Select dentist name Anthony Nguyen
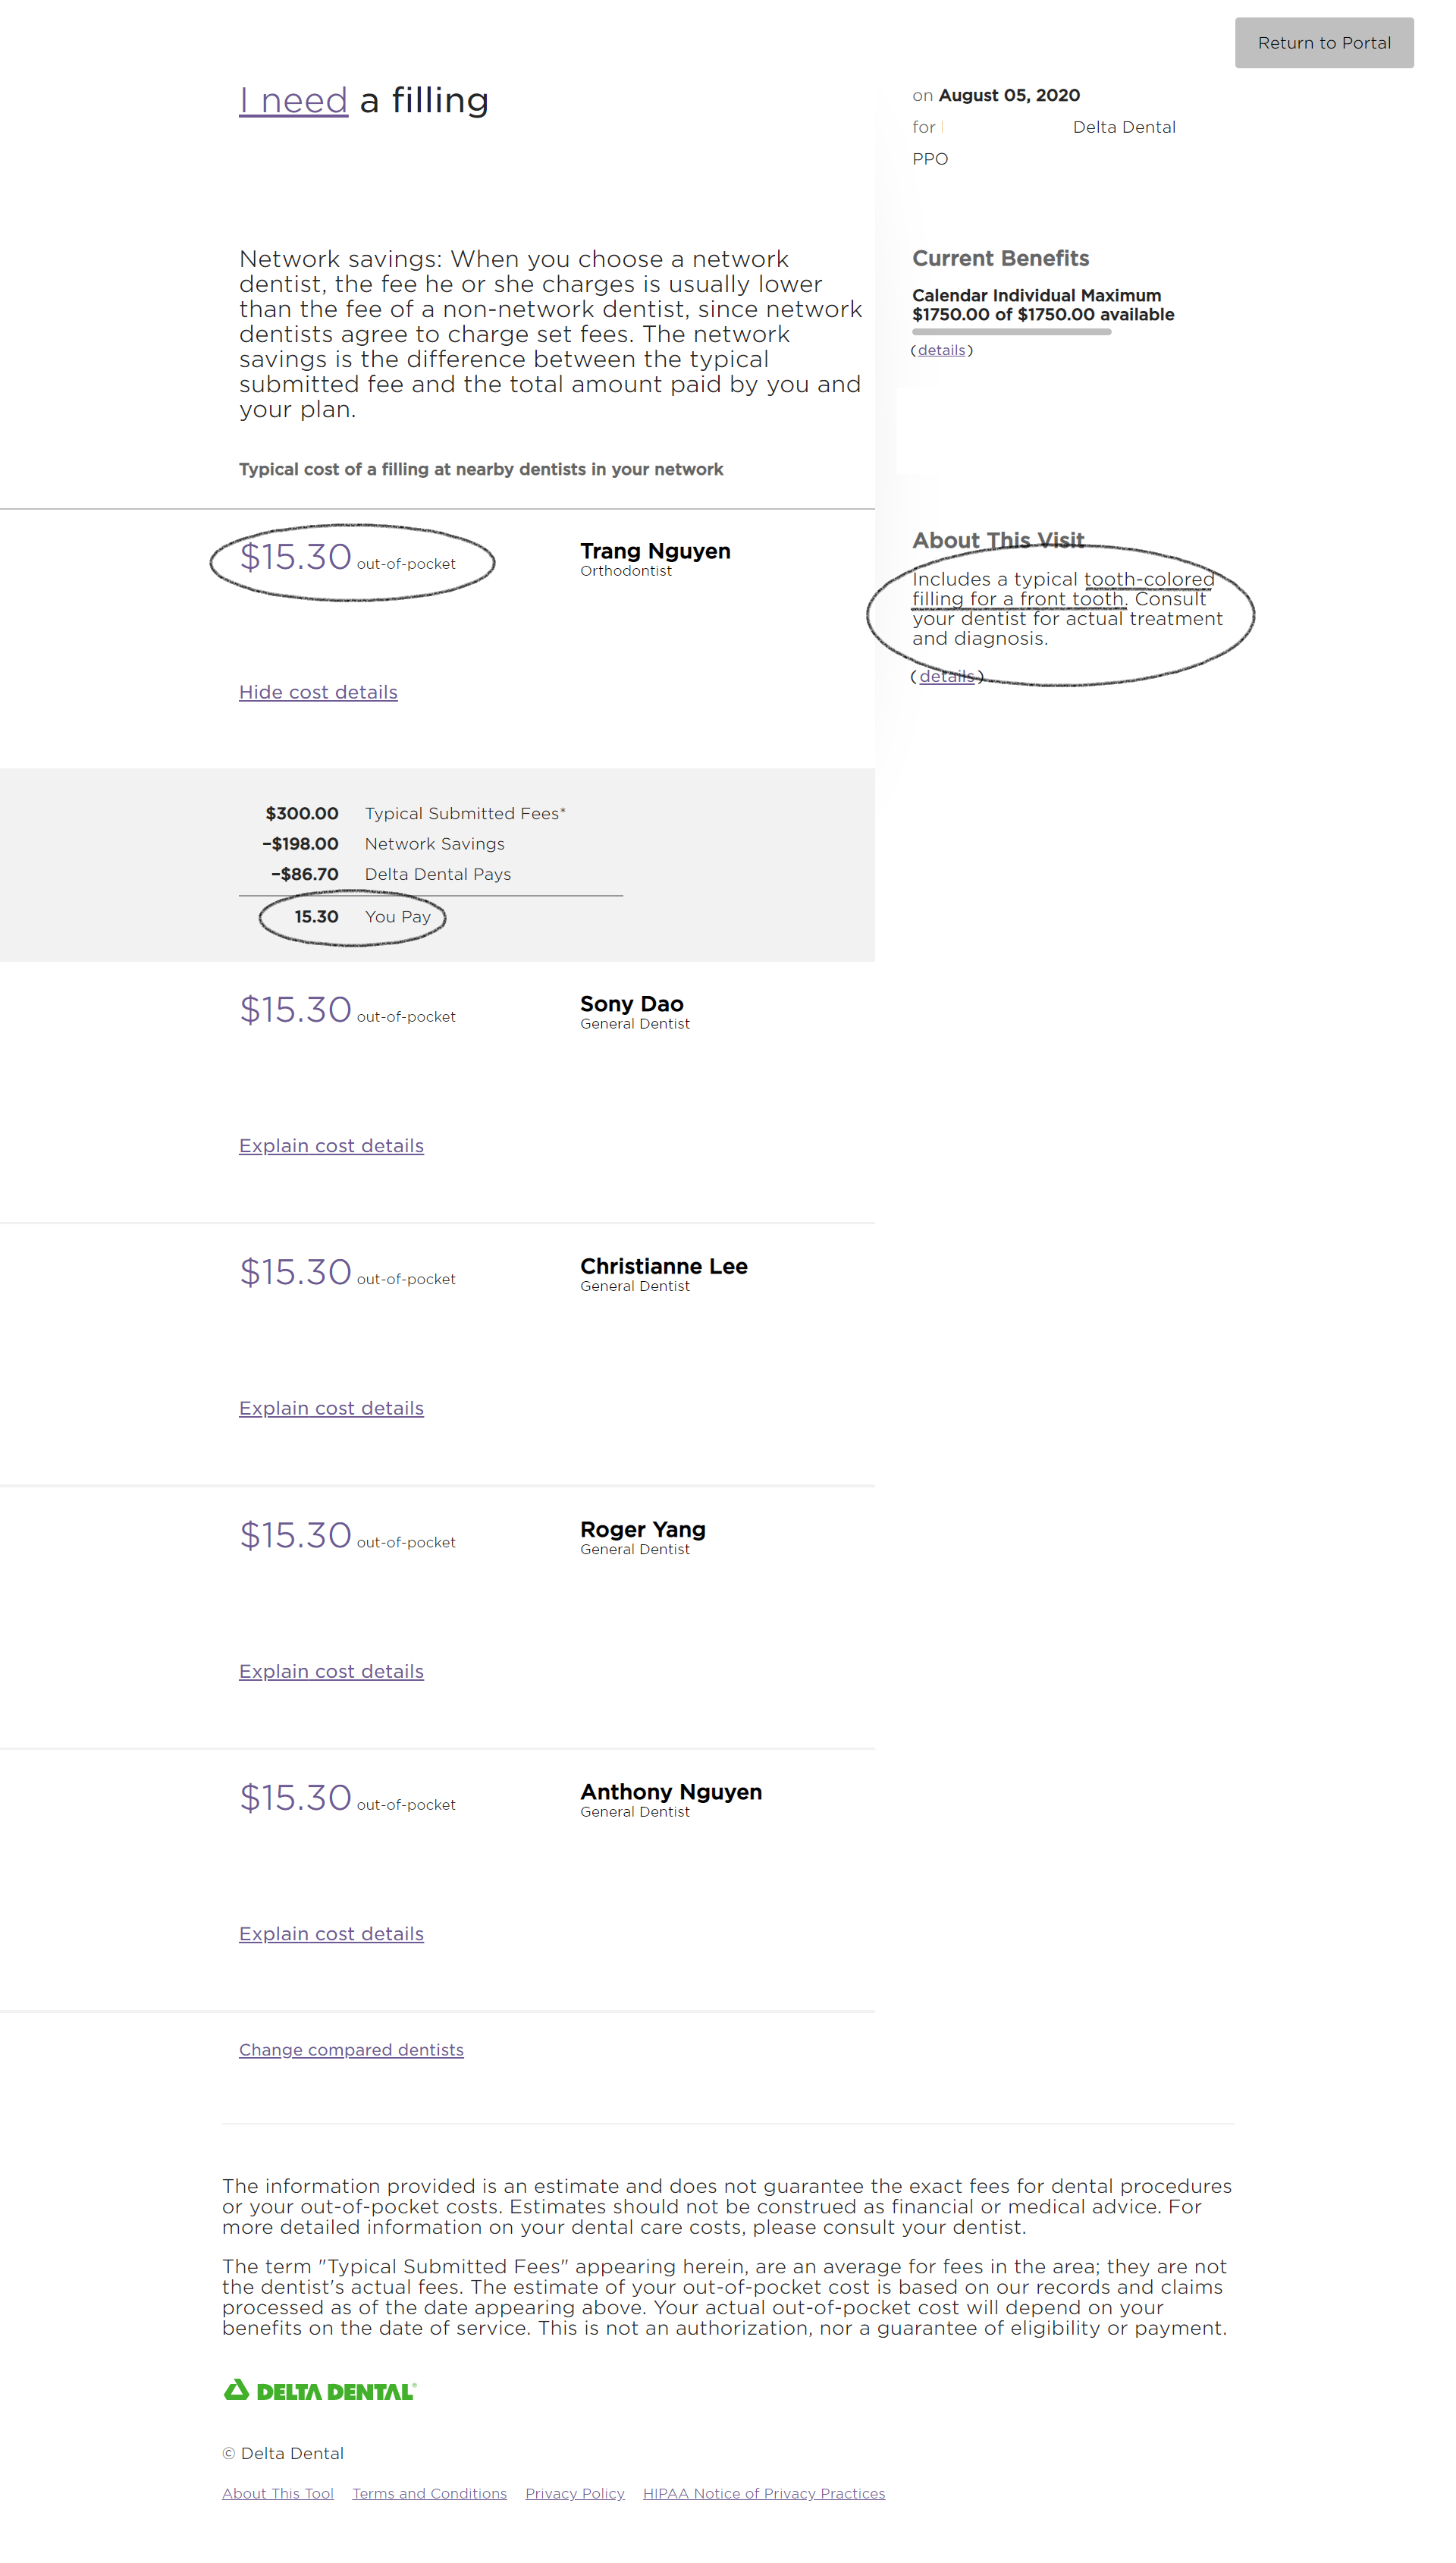Image resolution: width=1456 pixels, height=2563 pixels. [x=671, y=1792]
